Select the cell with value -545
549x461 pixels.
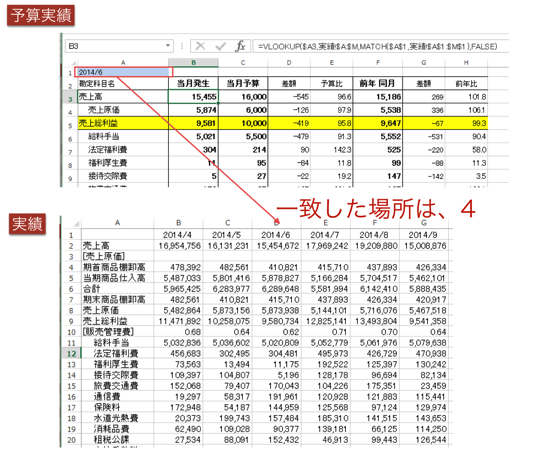tap(289, 97)
